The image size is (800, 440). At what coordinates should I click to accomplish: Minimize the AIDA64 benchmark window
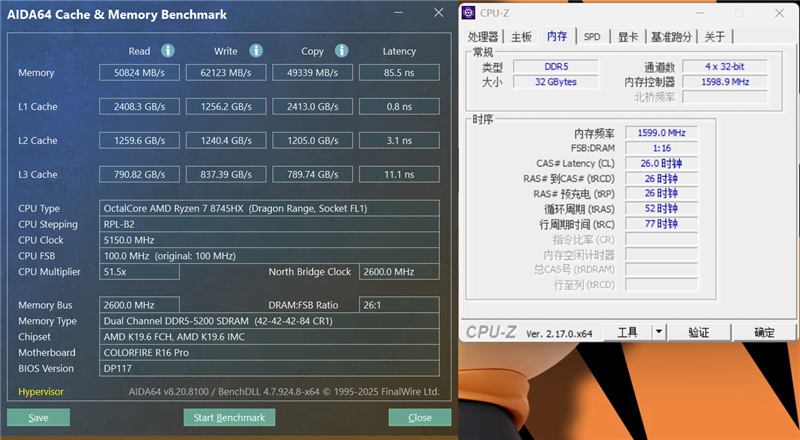coord(398,13)
